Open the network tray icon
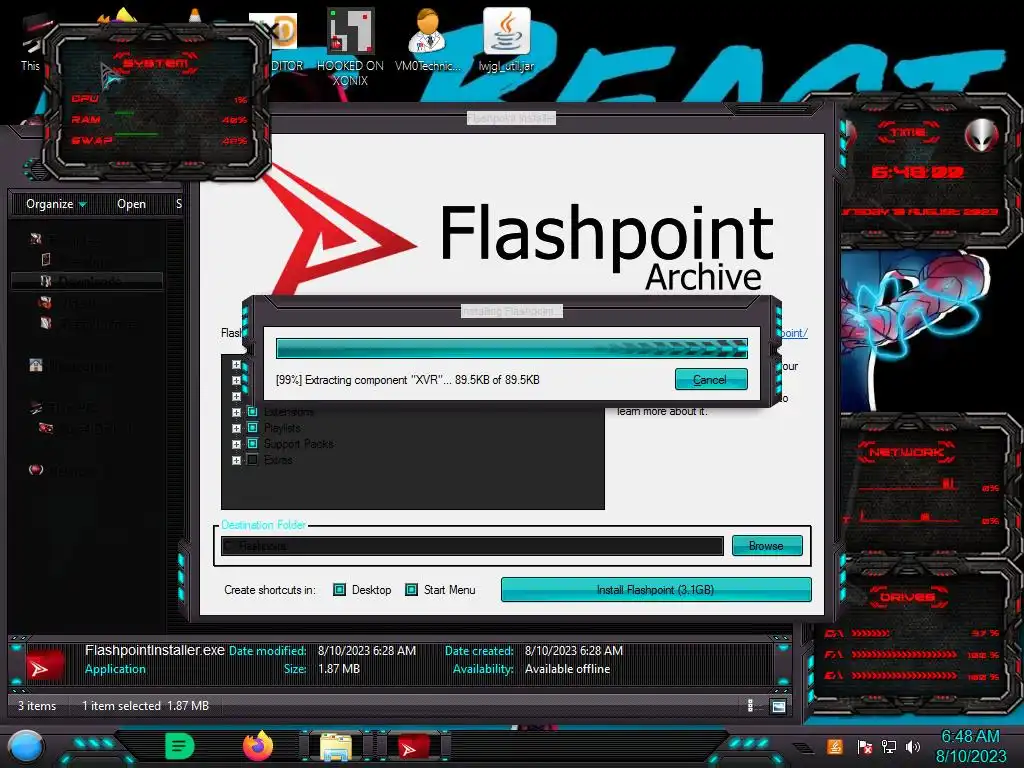Image resolution: width=1024 pixels, height=768 pixels. coord(889,746)
